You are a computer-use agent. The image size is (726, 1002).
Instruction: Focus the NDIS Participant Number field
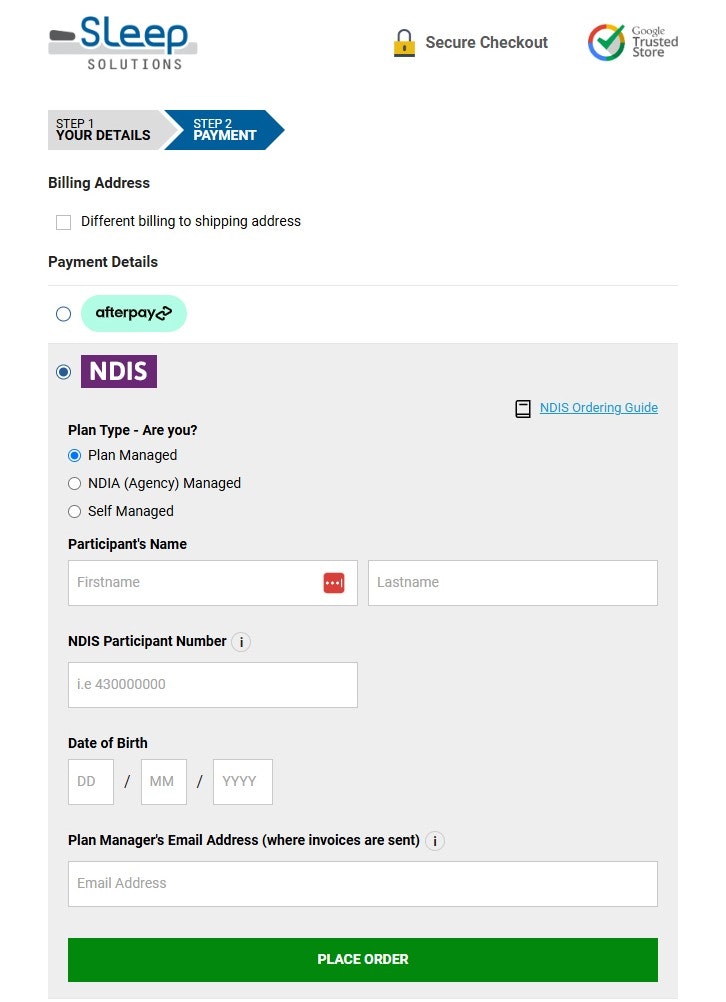212,685
